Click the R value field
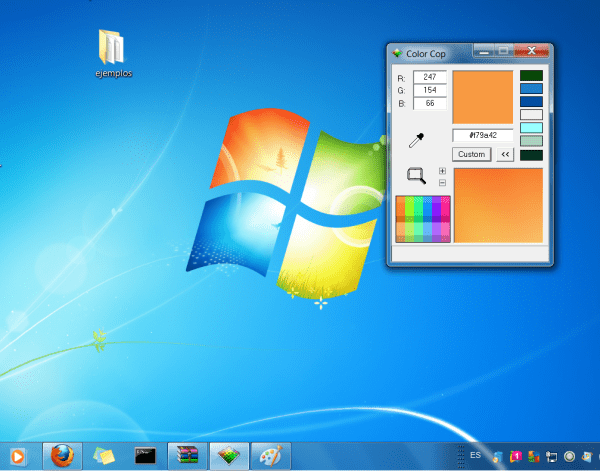Image resolution: width=600 pixels, height=471 pixels. coord(430,77)
